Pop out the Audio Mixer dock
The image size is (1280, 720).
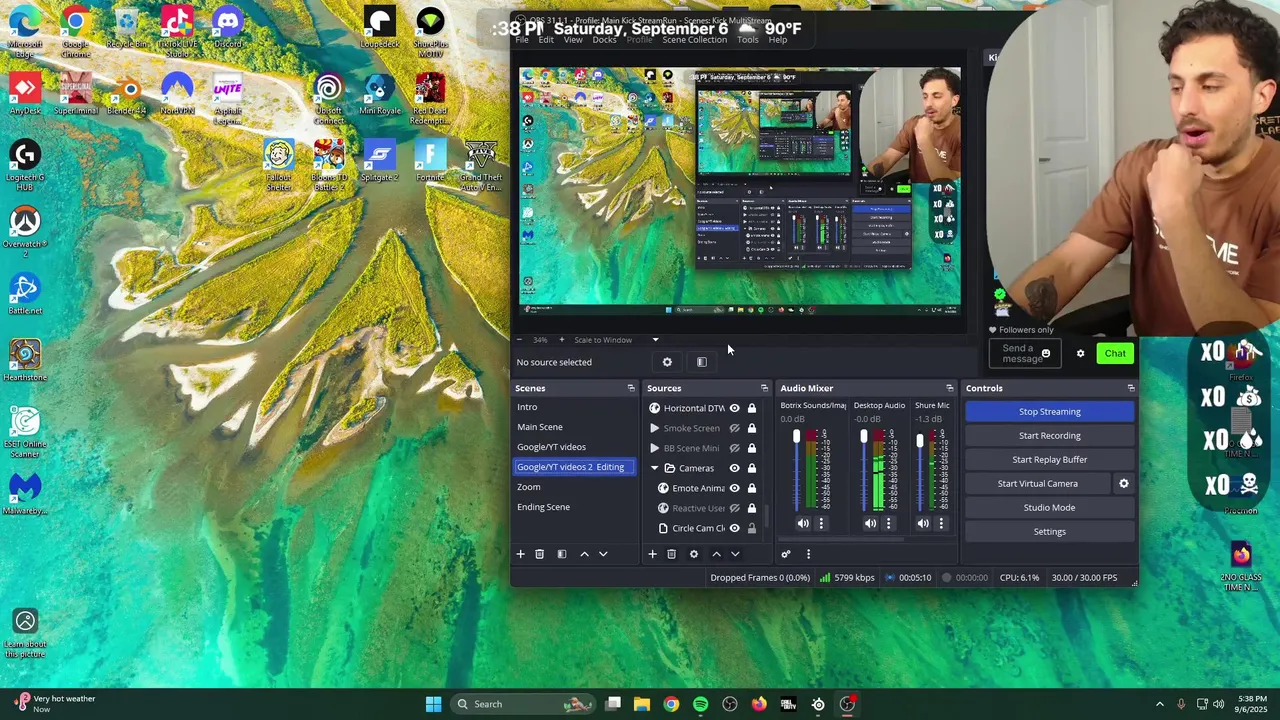point(949,388)
